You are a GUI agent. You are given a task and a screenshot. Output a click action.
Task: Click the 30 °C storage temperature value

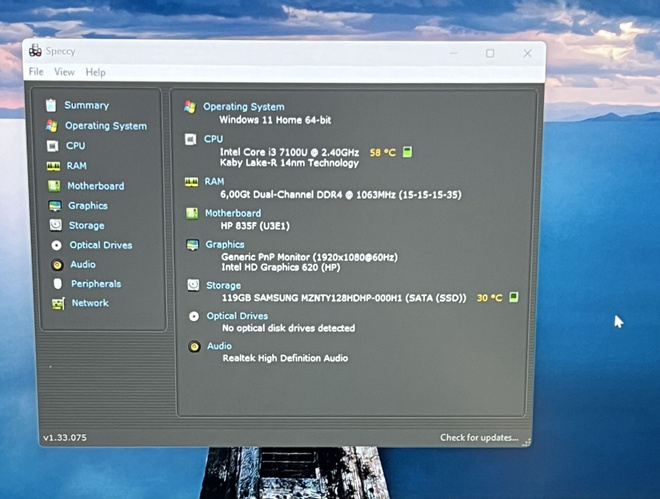tap(490, 298)
